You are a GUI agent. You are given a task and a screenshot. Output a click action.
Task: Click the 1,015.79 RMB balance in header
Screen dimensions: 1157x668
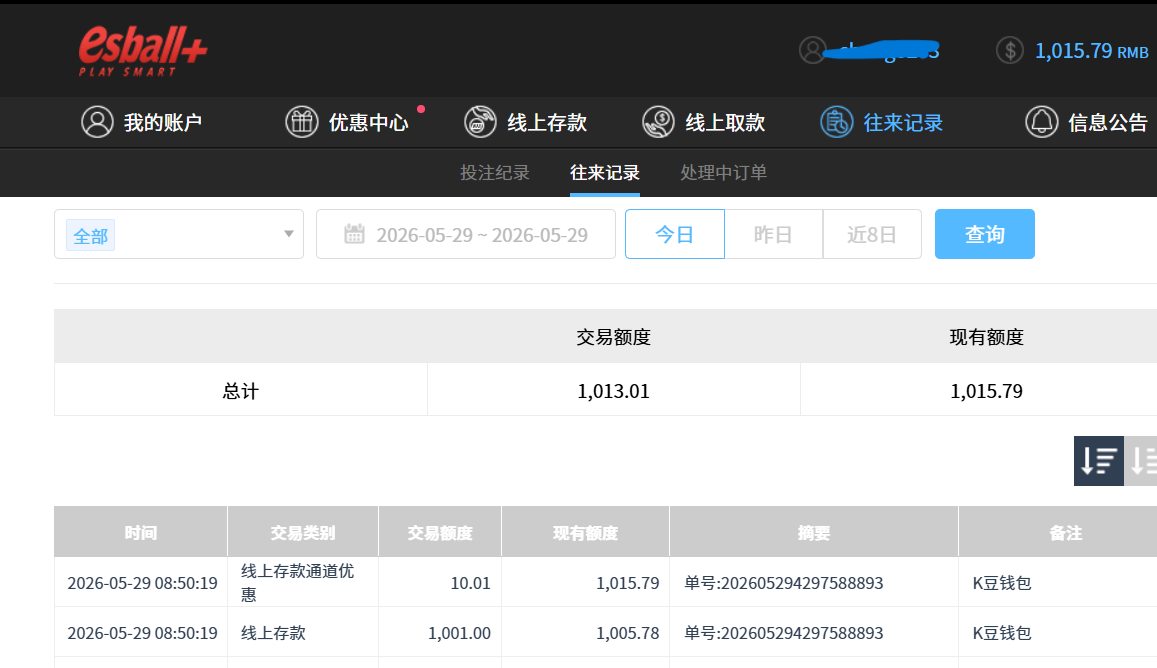tap(1091, 51)
